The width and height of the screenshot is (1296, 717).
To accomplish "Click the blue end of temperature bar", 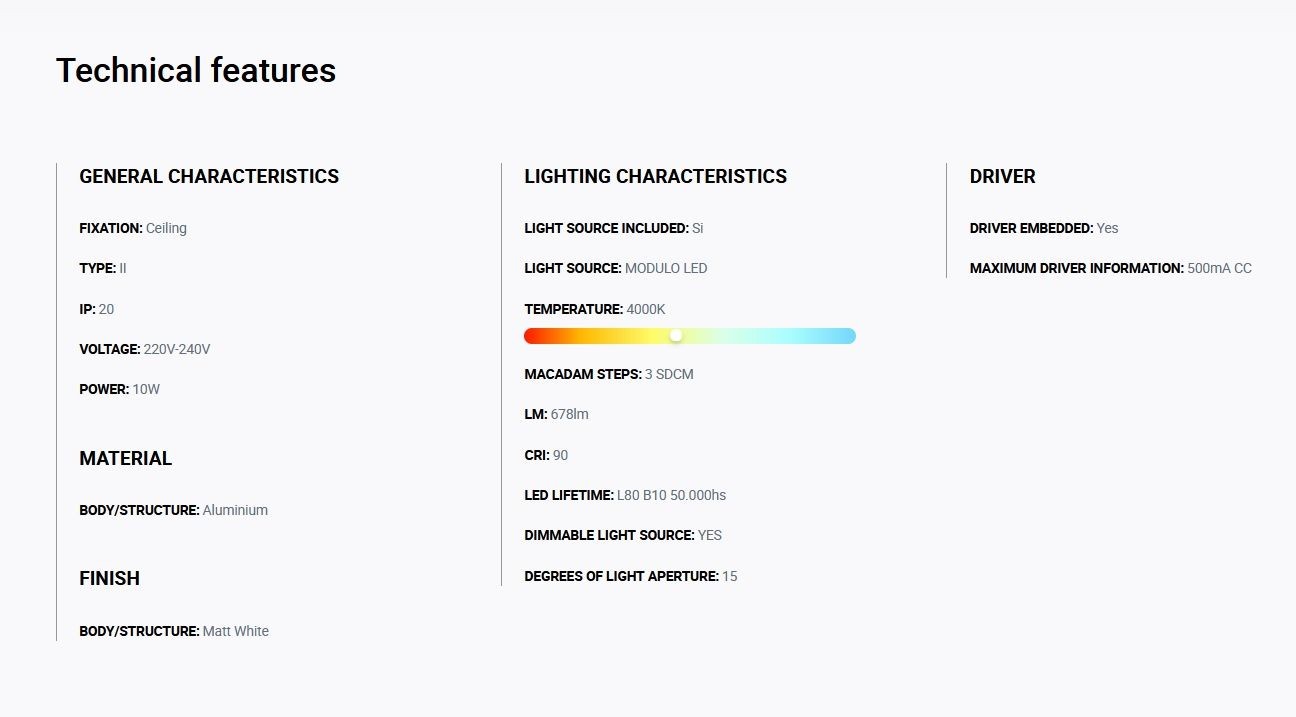I will pos(848,336).
